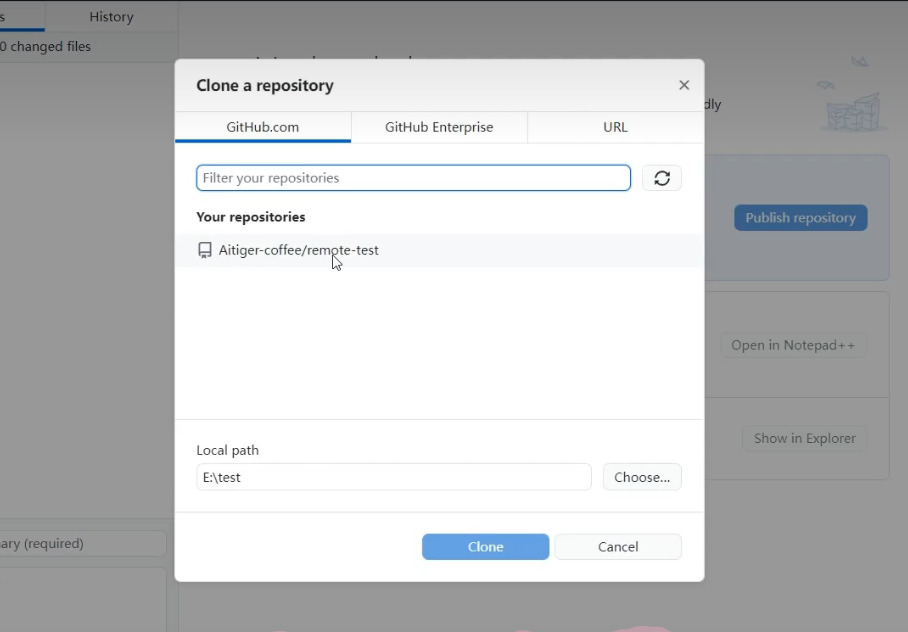
Task: Open the History tab in background window
Action: click(x=111, y=17)
